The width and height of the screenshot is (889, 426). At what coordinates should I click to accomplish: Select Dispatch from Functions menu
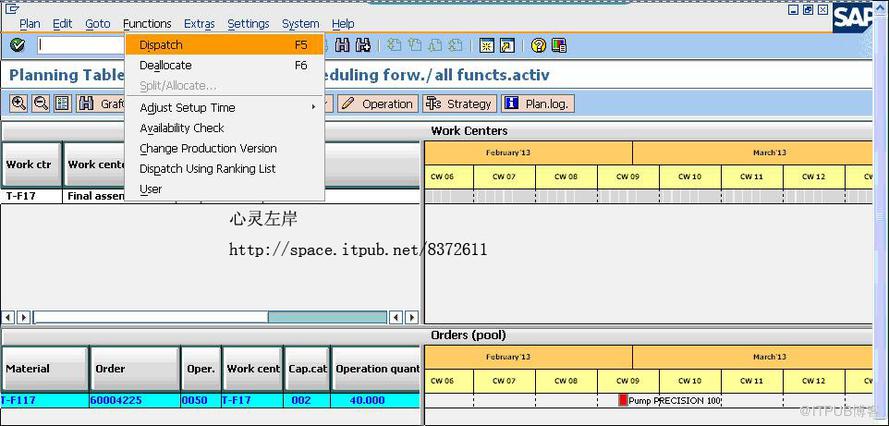[x=225, y=45]
